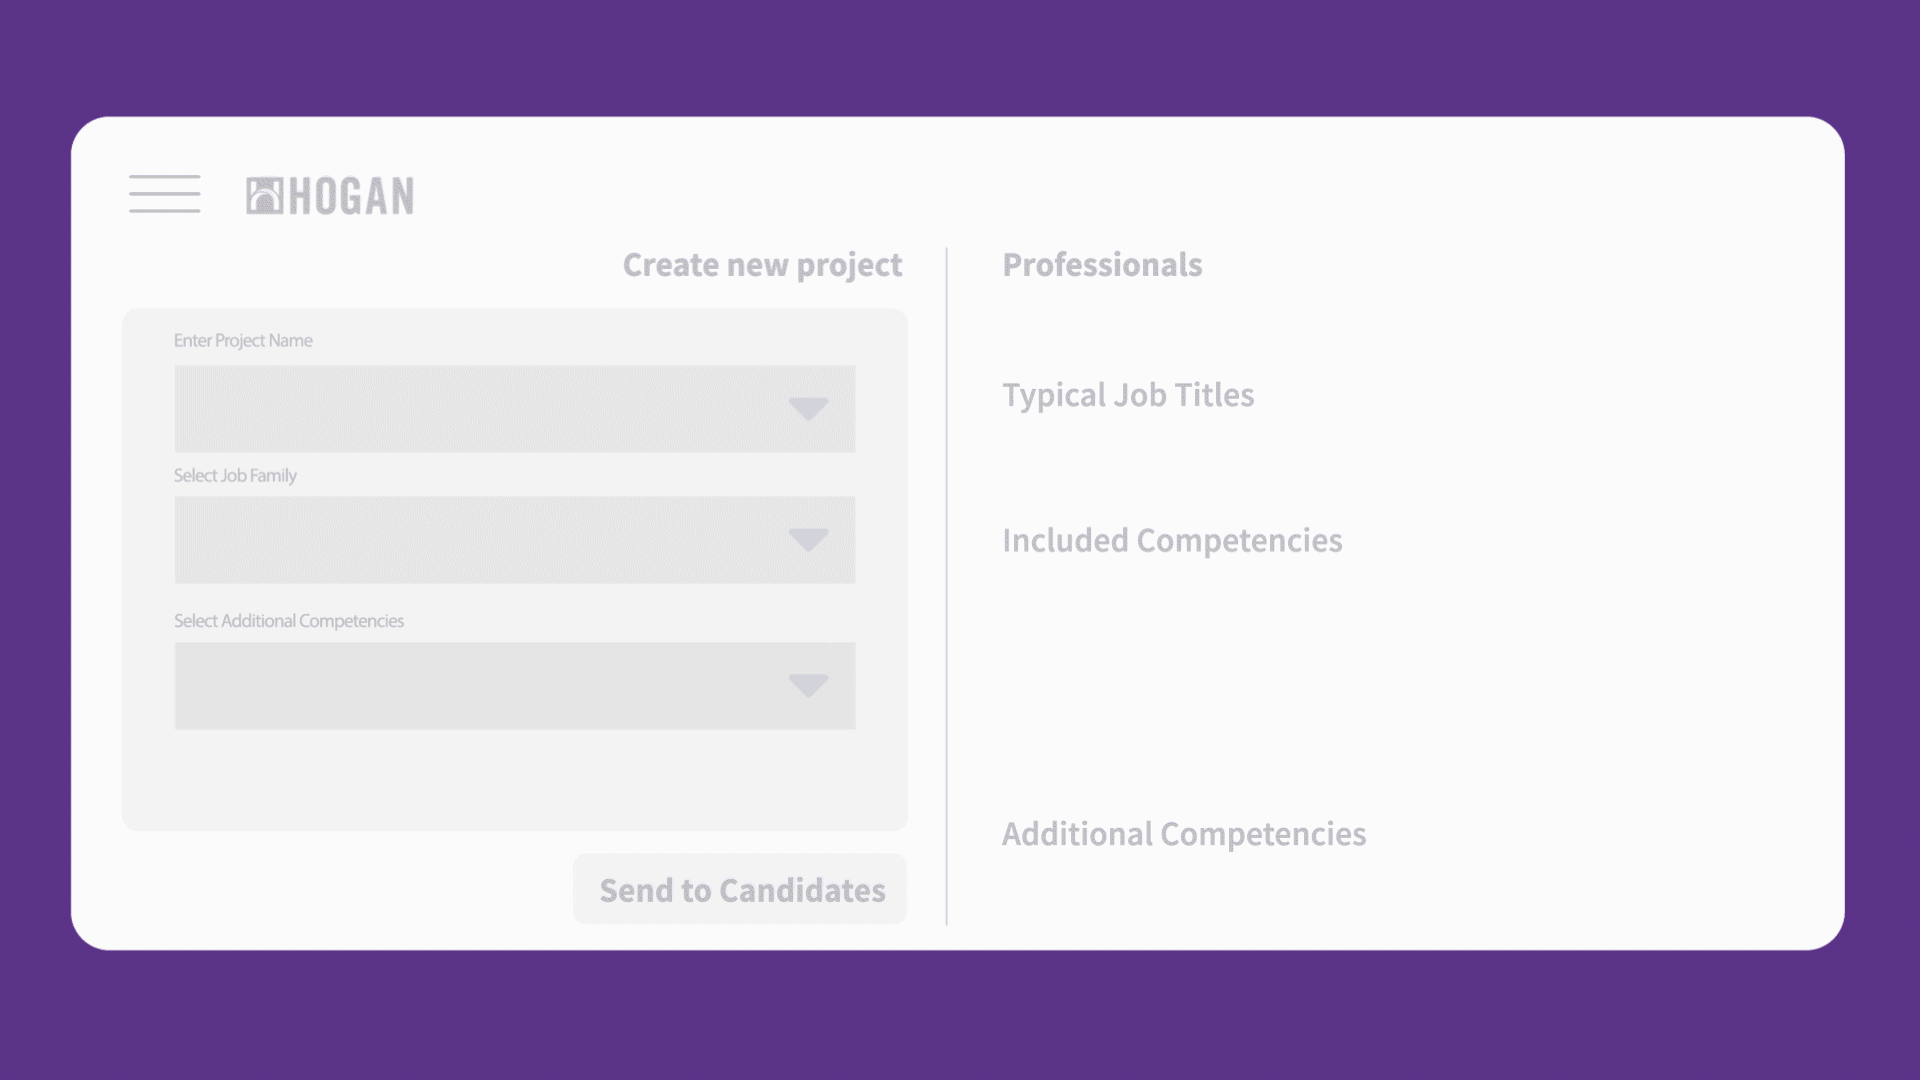Click the Send to Candidates button
The image size is (1920, 1080).
point(740,889)
